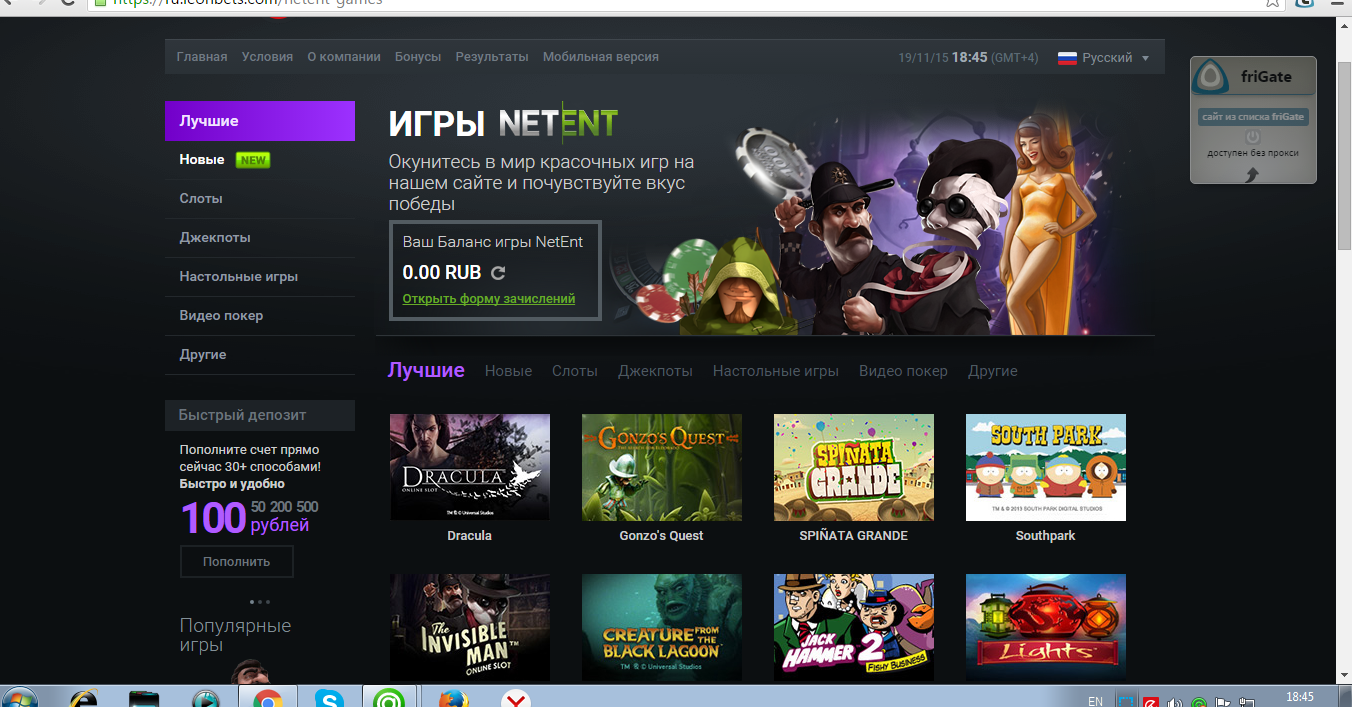Switch to the Видео покер tab above the games

click(x=903, y=371)
